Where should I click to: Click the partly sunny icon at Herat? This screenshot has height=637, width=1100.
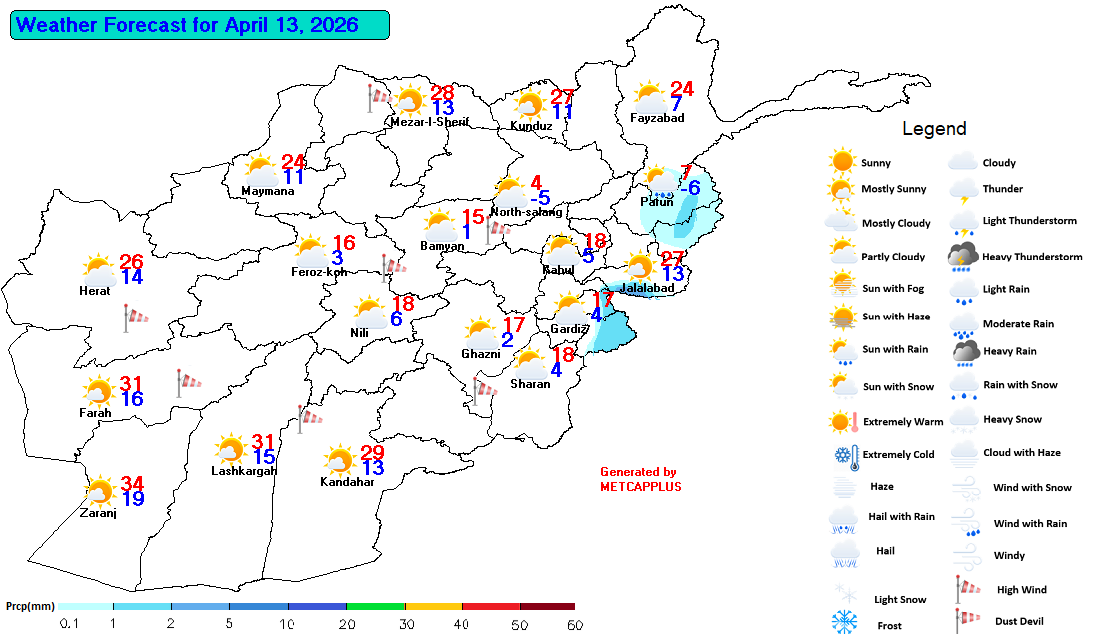pos(99,270)
